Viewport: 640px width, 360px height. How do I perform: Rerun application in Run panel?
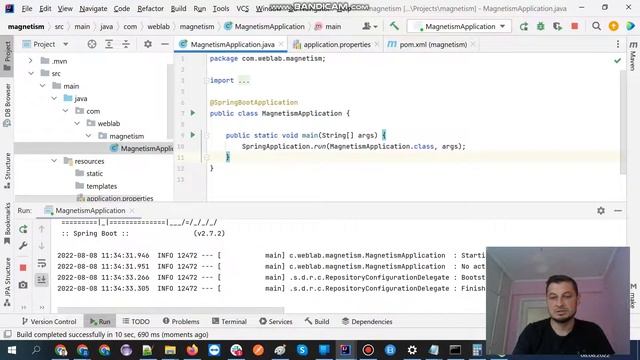pos(23,229)
